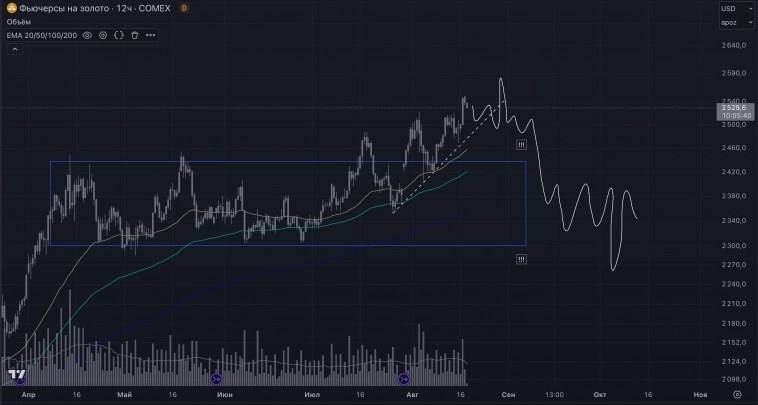Click the 2380,0 price axis label

pos(734,196)
